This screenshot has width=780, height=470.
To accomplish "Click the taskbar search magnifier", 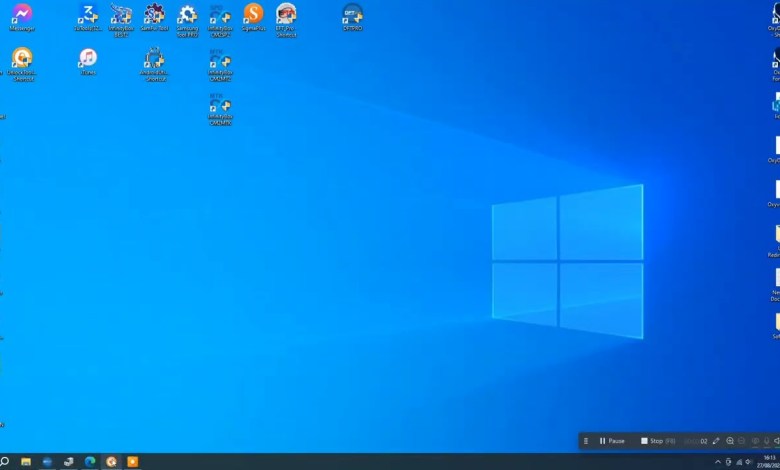I will tap(5, 462).
